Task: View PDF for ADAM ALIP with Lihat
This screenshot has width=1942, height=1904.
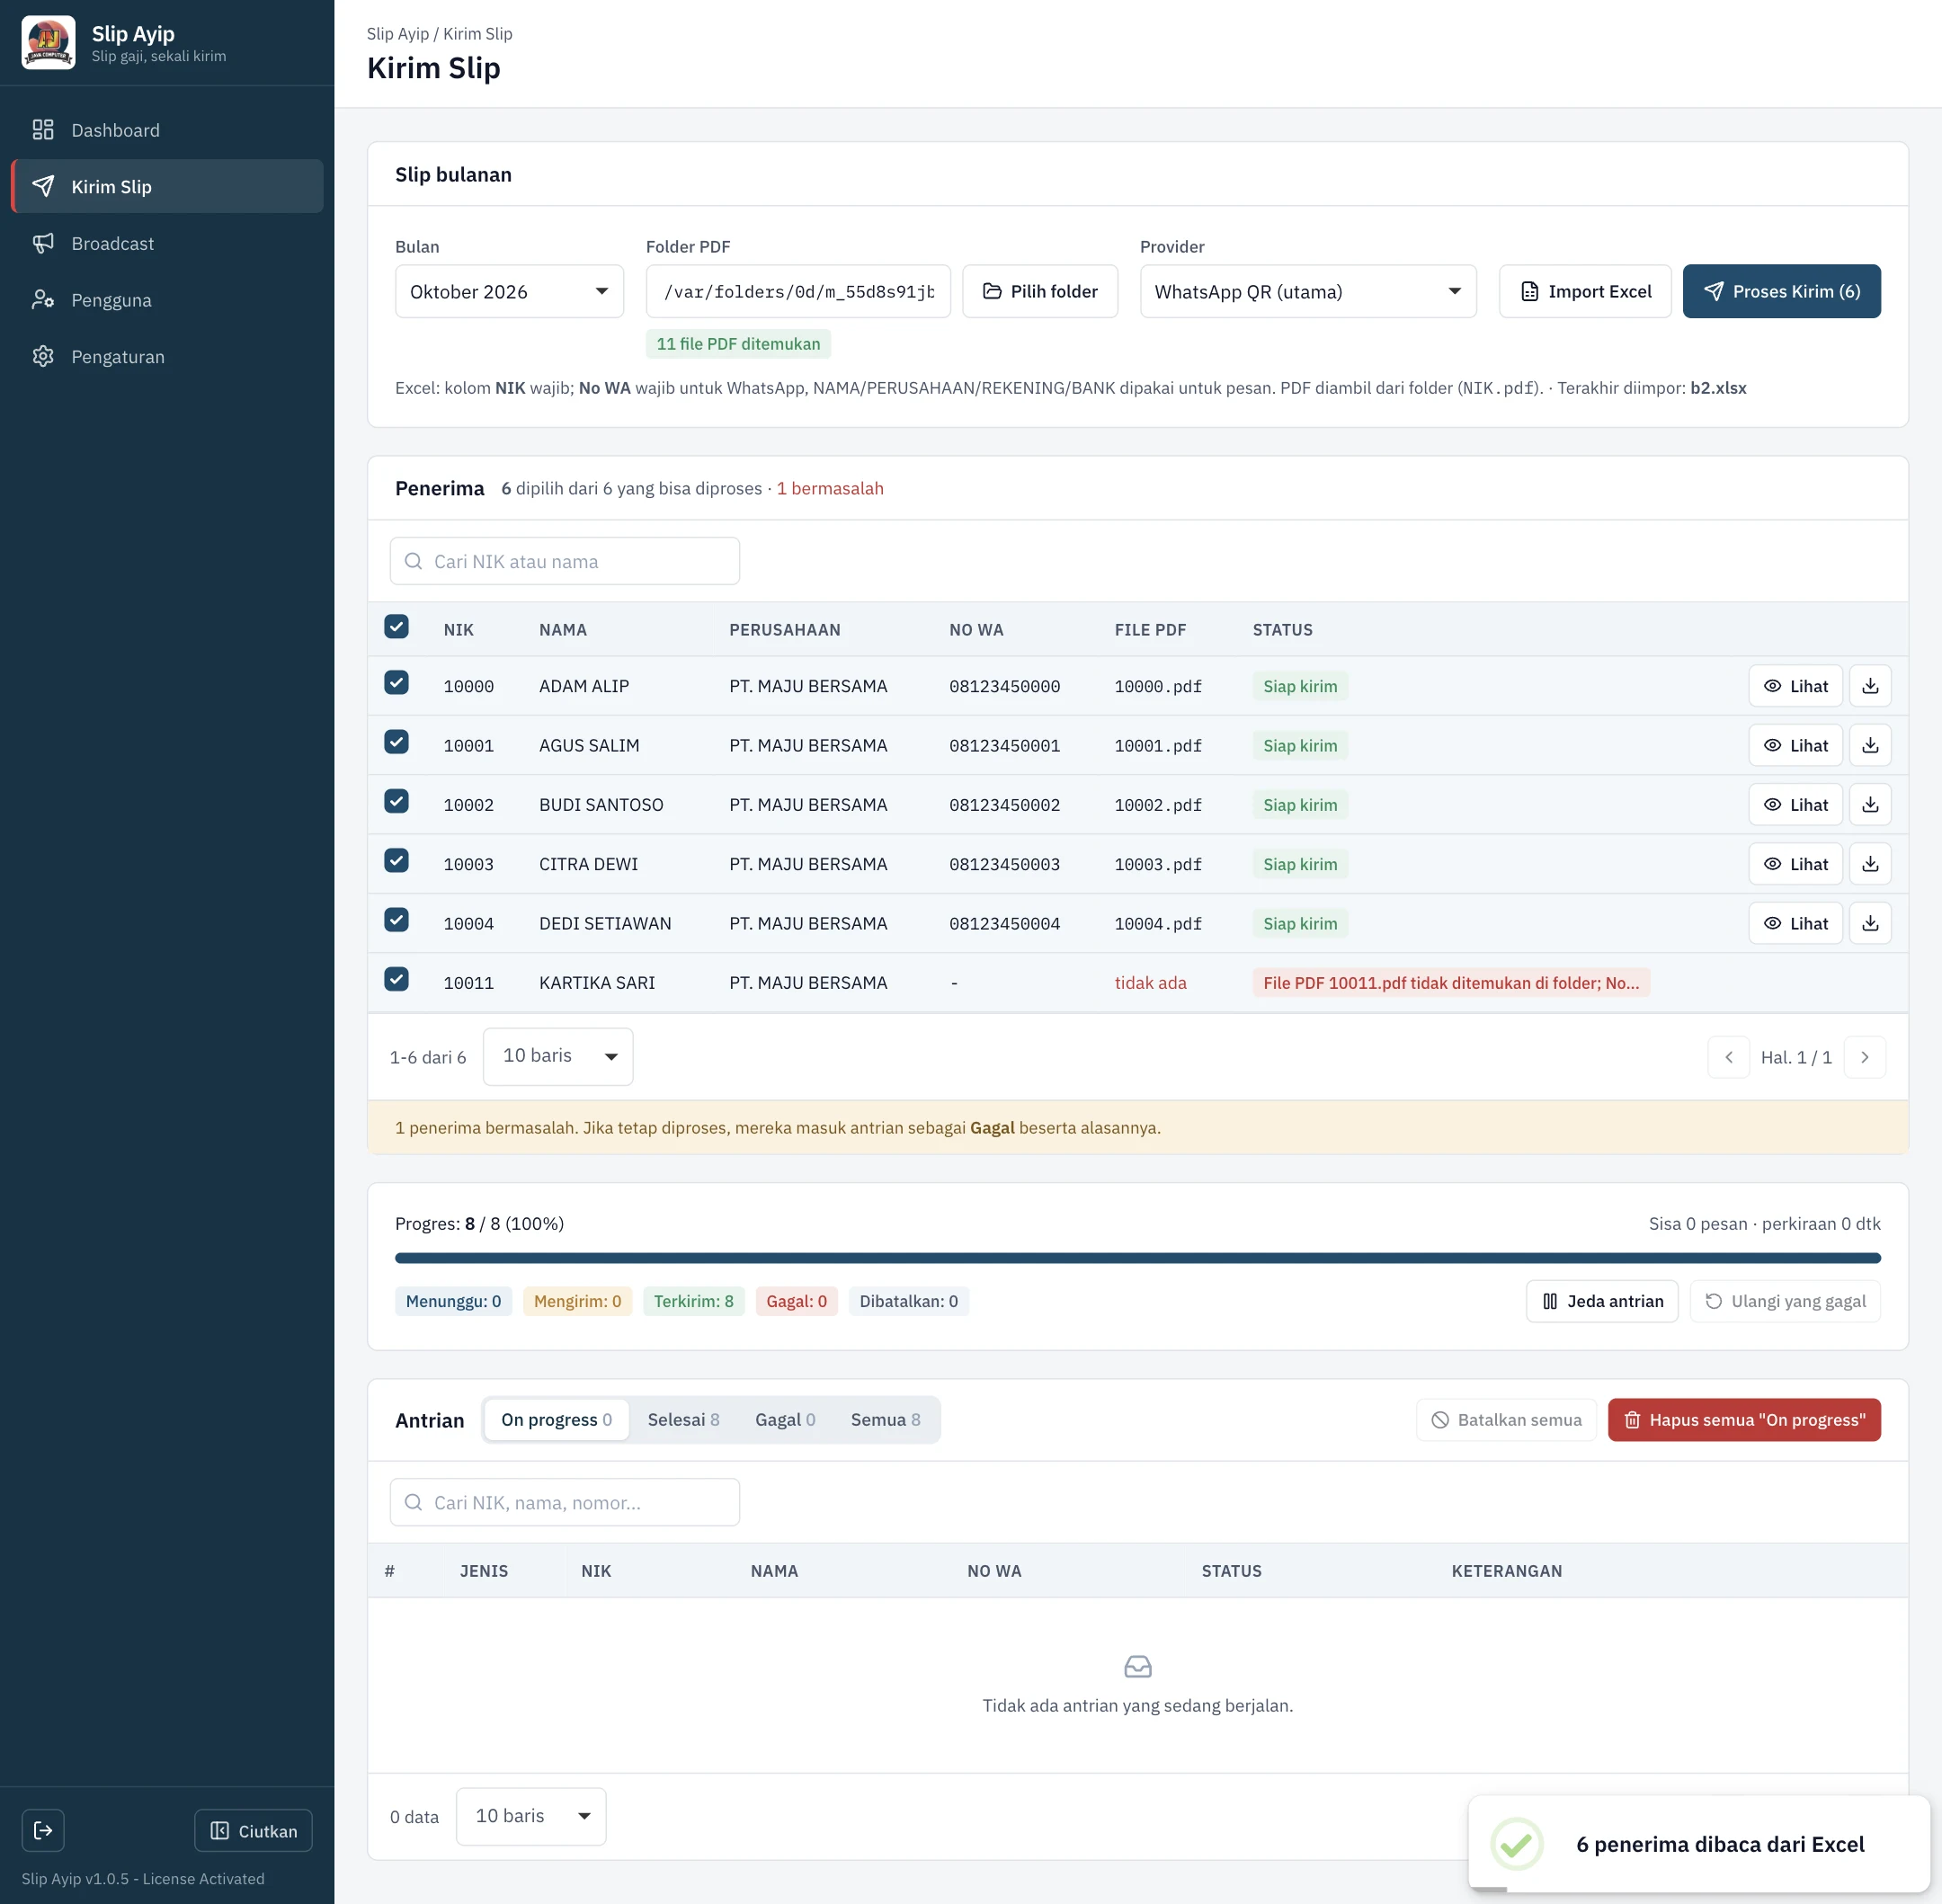Action: [x=1796, y=686]
